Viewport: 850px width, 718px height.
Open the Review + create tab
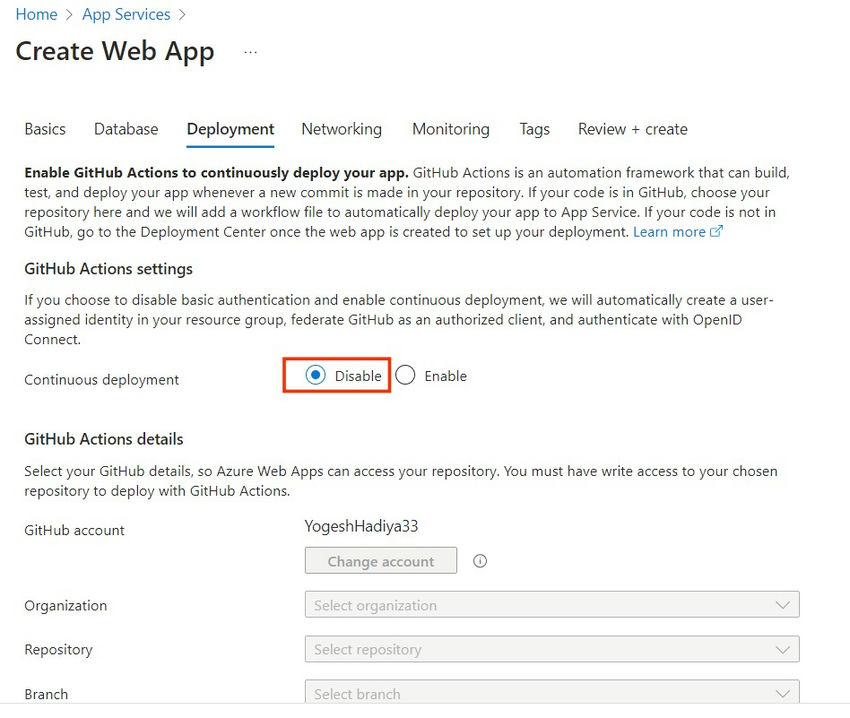tap(632, 129)
